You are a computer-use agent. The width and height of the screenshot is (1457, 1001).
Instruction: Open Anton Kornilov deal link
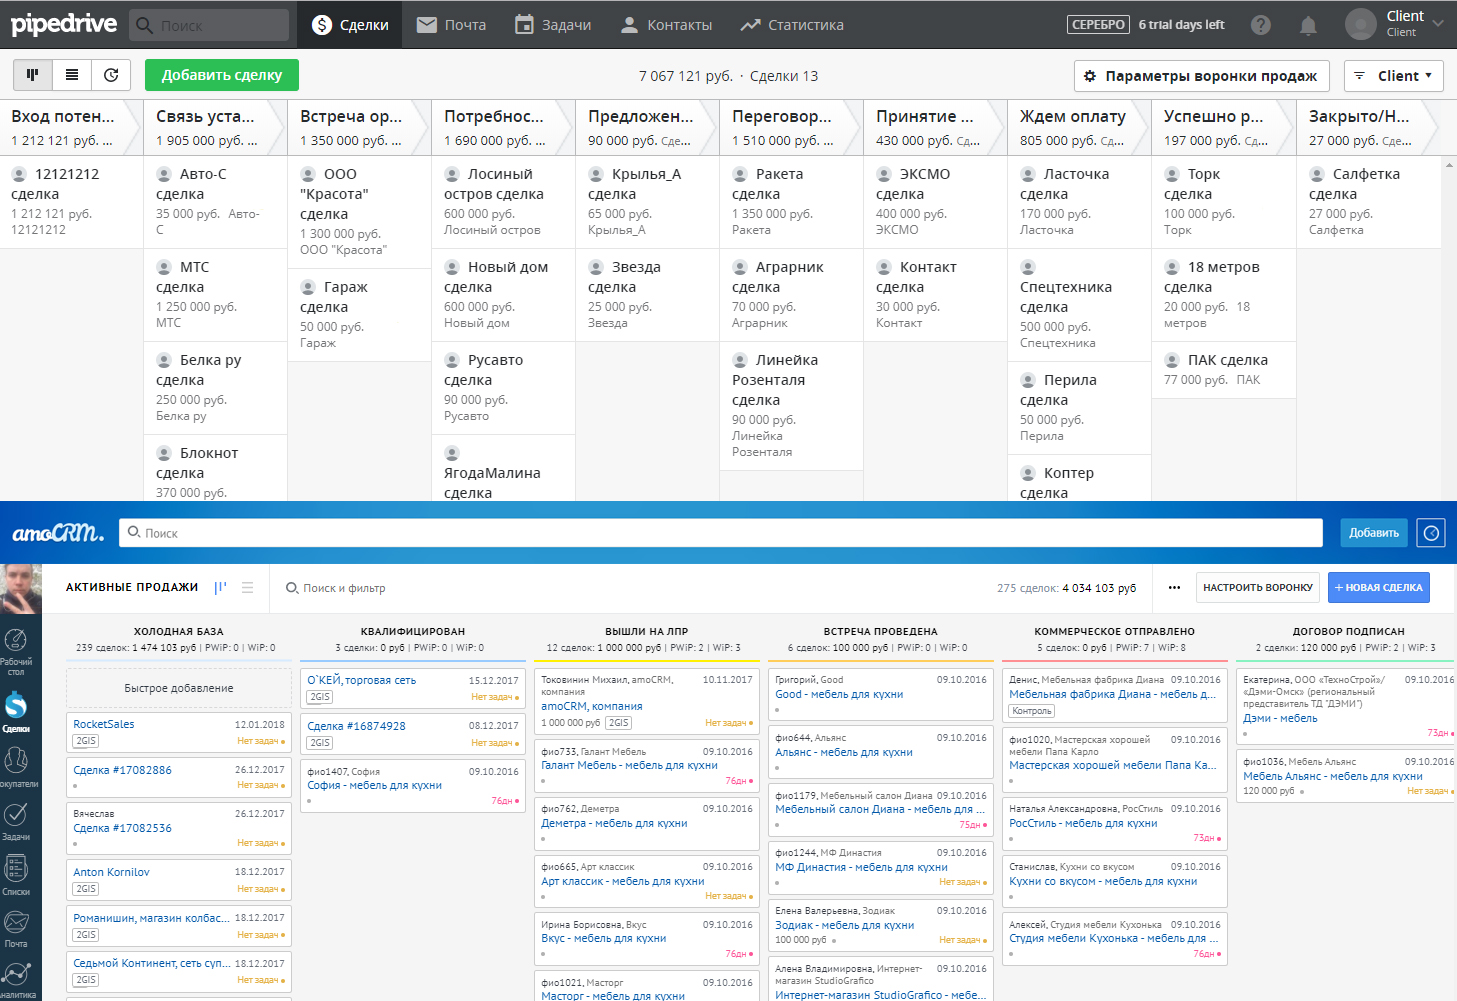click(x=111, y=872)
